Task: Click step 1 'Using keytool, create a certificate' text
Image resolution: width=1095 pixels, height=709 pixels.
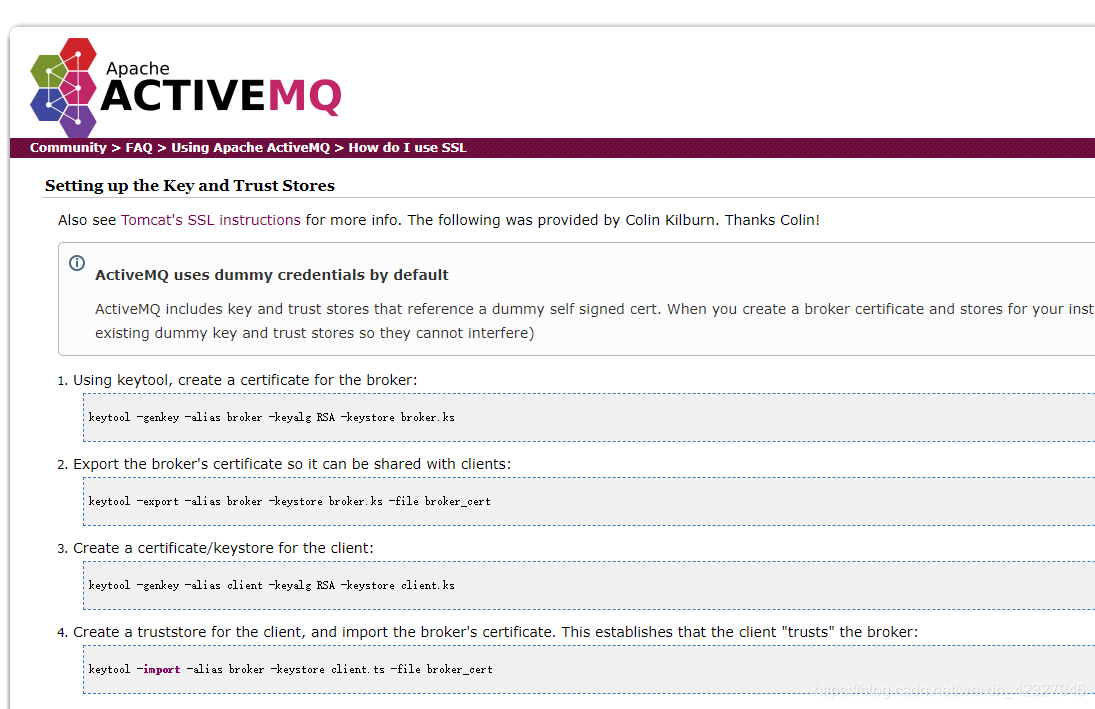Action: (245, 380)
